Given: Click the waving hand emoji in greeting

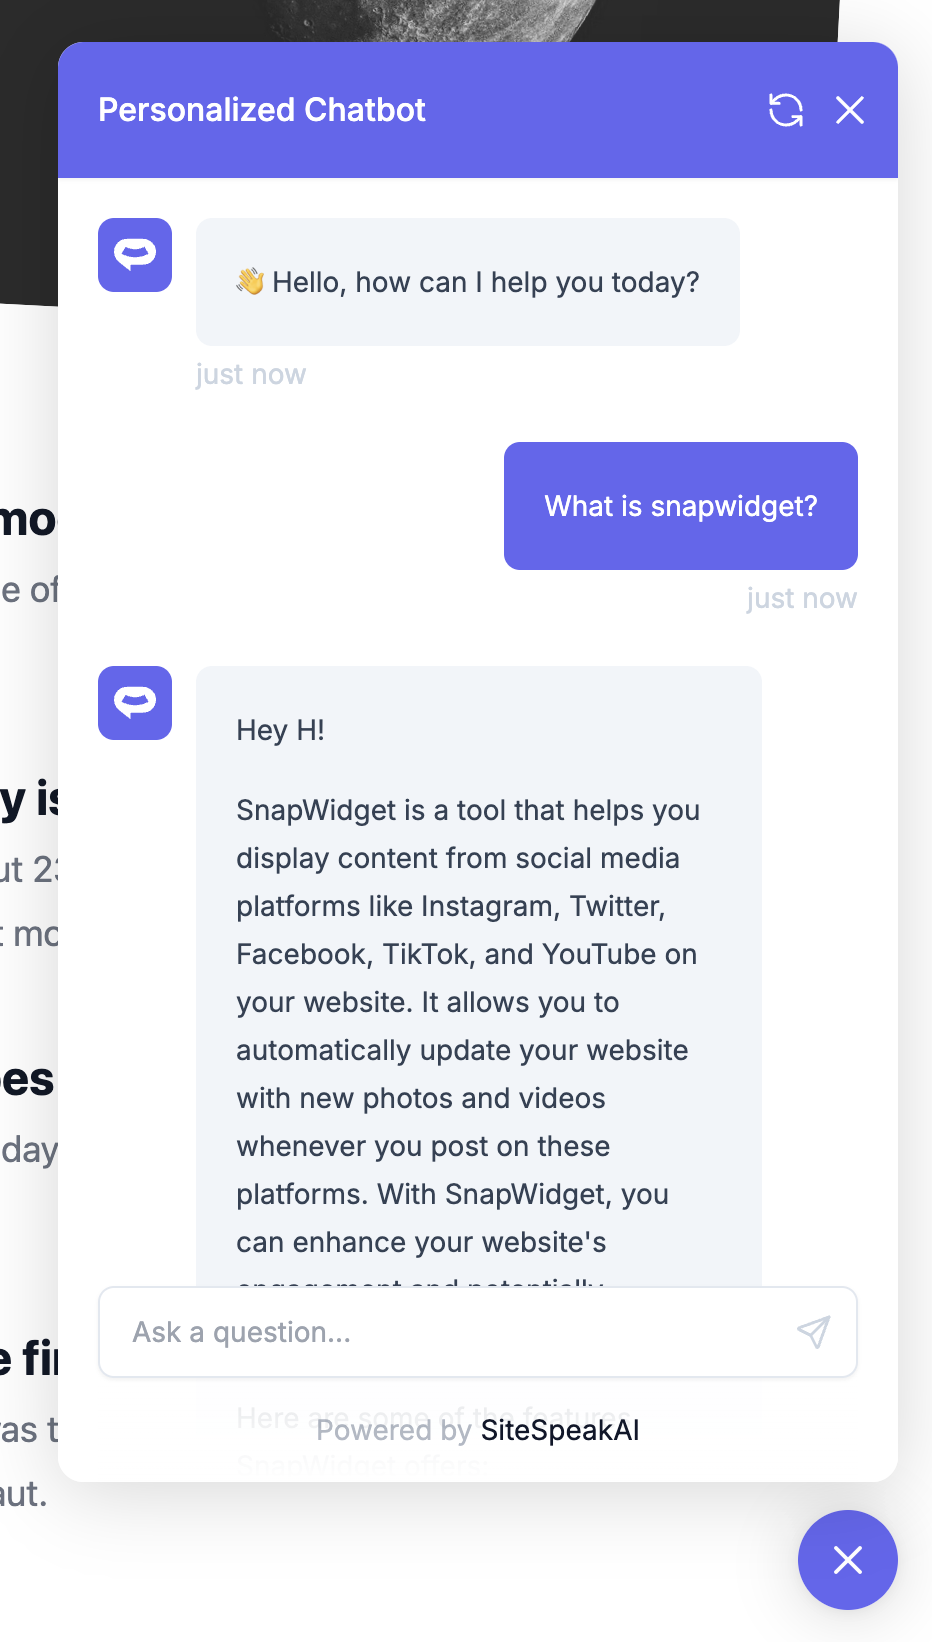Looking at the screenshot, I should pos(249,282).
